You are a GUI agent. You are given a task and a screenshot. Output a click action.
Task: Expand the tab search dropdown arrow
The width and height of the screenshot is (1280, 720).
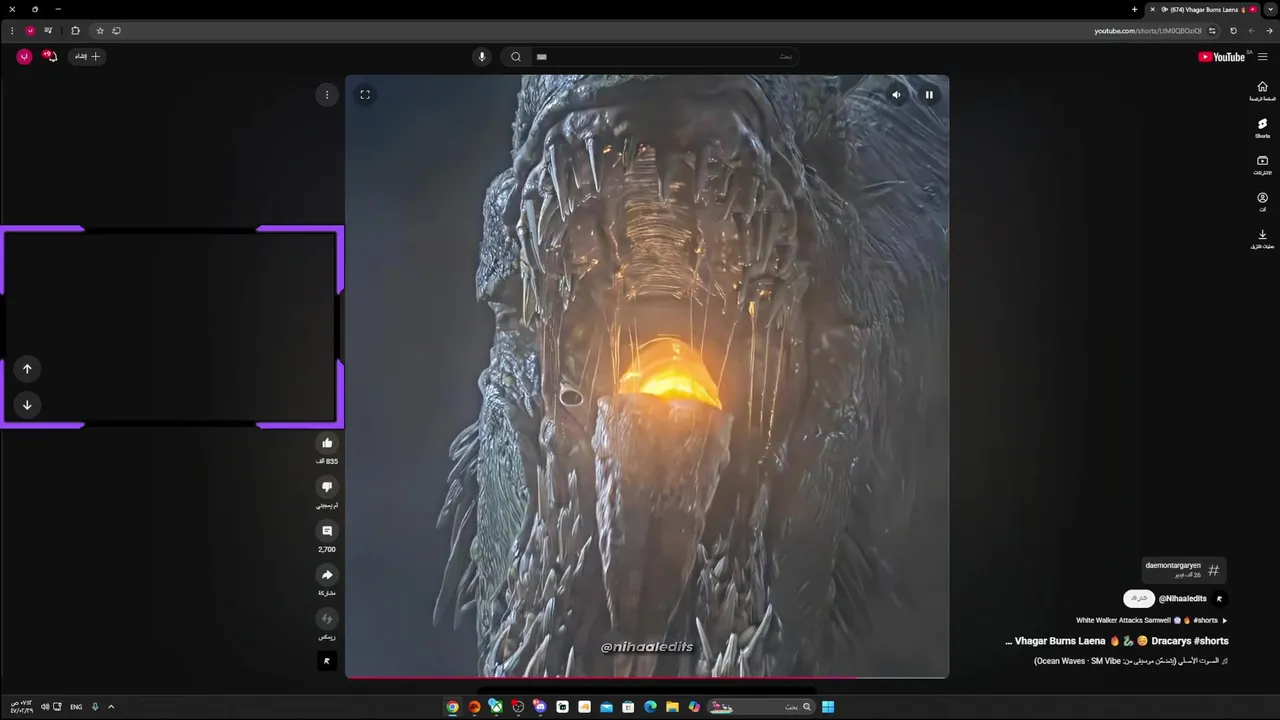point(1270,9)
